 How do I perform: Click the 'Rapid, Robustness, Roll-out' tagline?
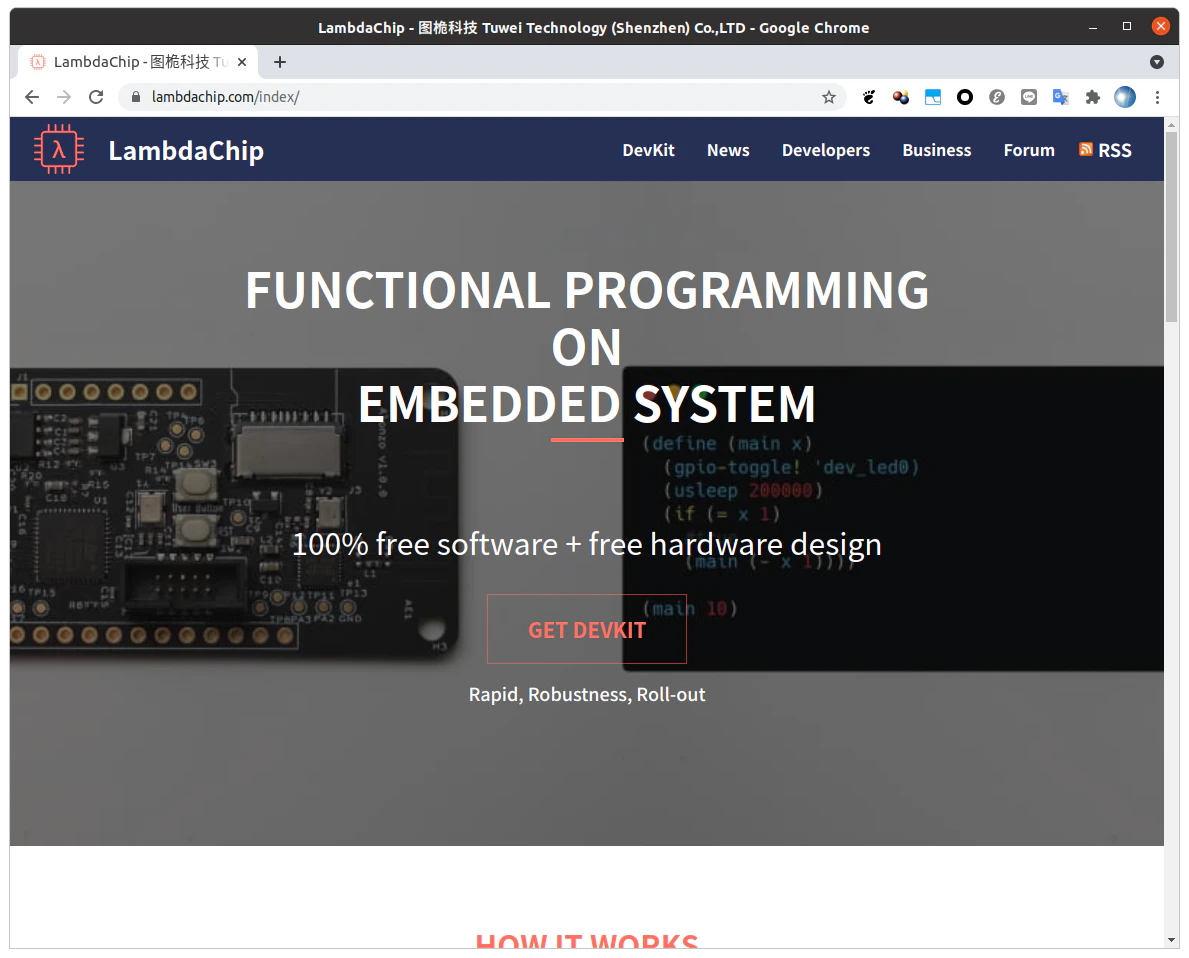point(587,694)
